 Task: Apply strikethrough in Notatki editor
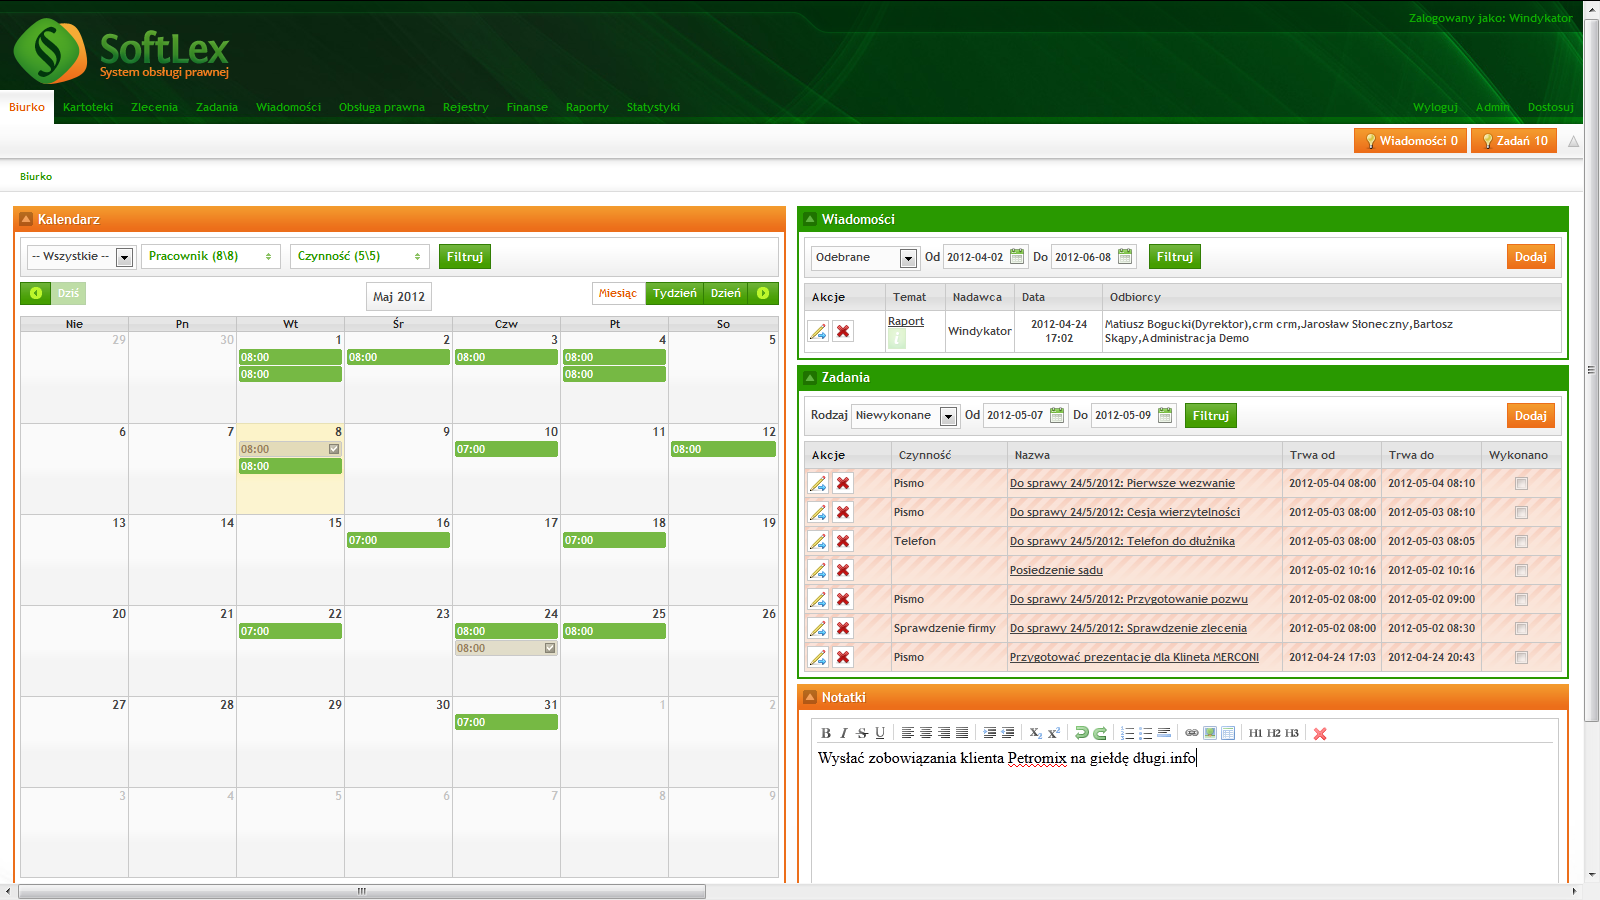pyautogui.click(x=862, y=733)
